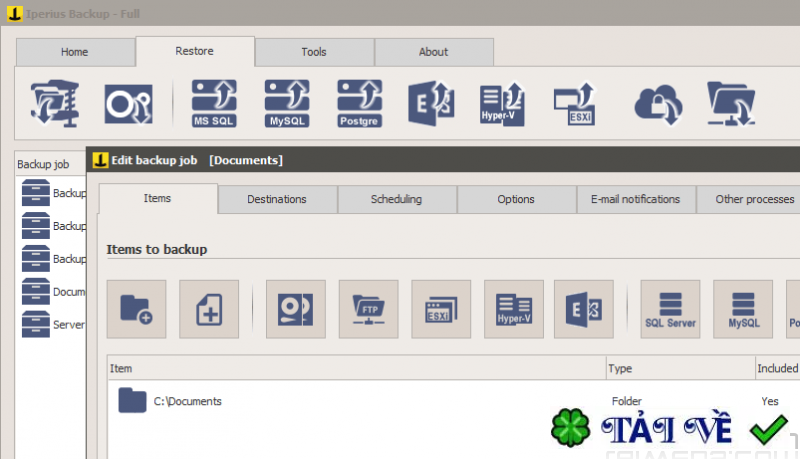Add a SQL Server backup item
Image resolution: width=800 pixels, height=459 pixels.
pos(670,309)
